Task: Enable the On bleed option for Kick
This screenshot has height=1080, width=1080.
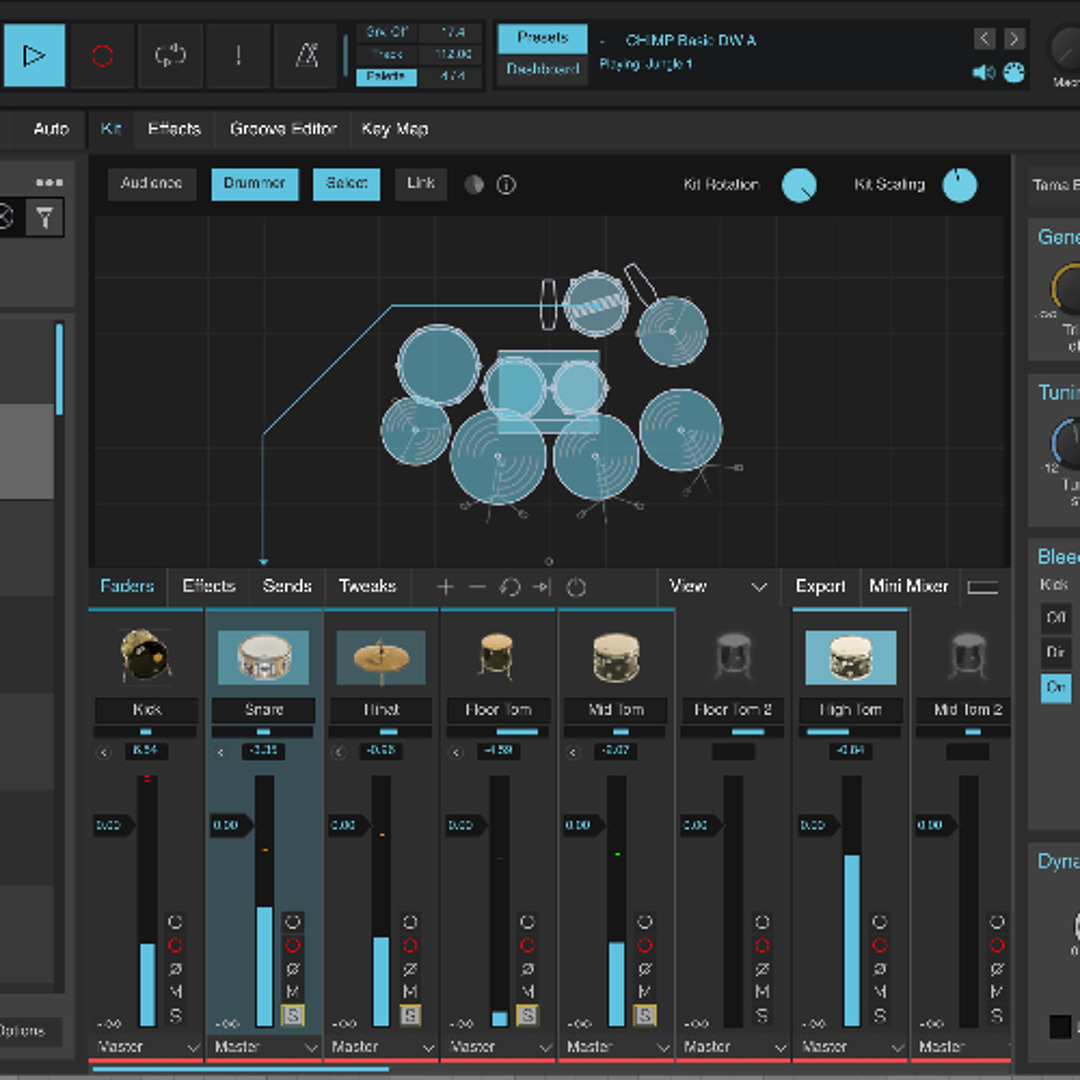Action: pos(1056,689)
